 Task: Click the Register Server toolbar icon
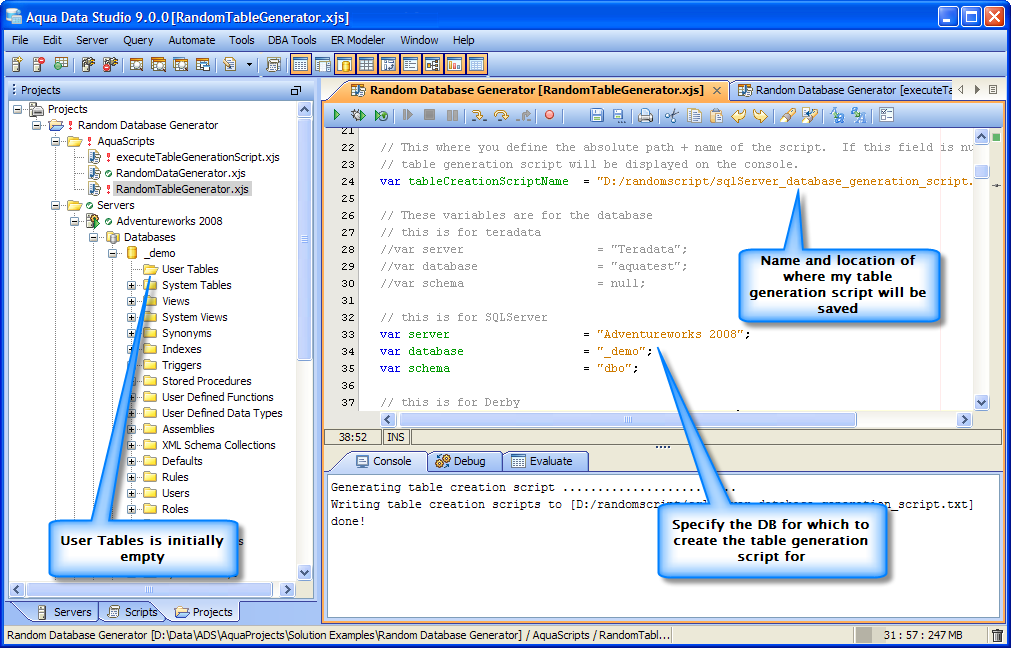click(x=18, y=64)
